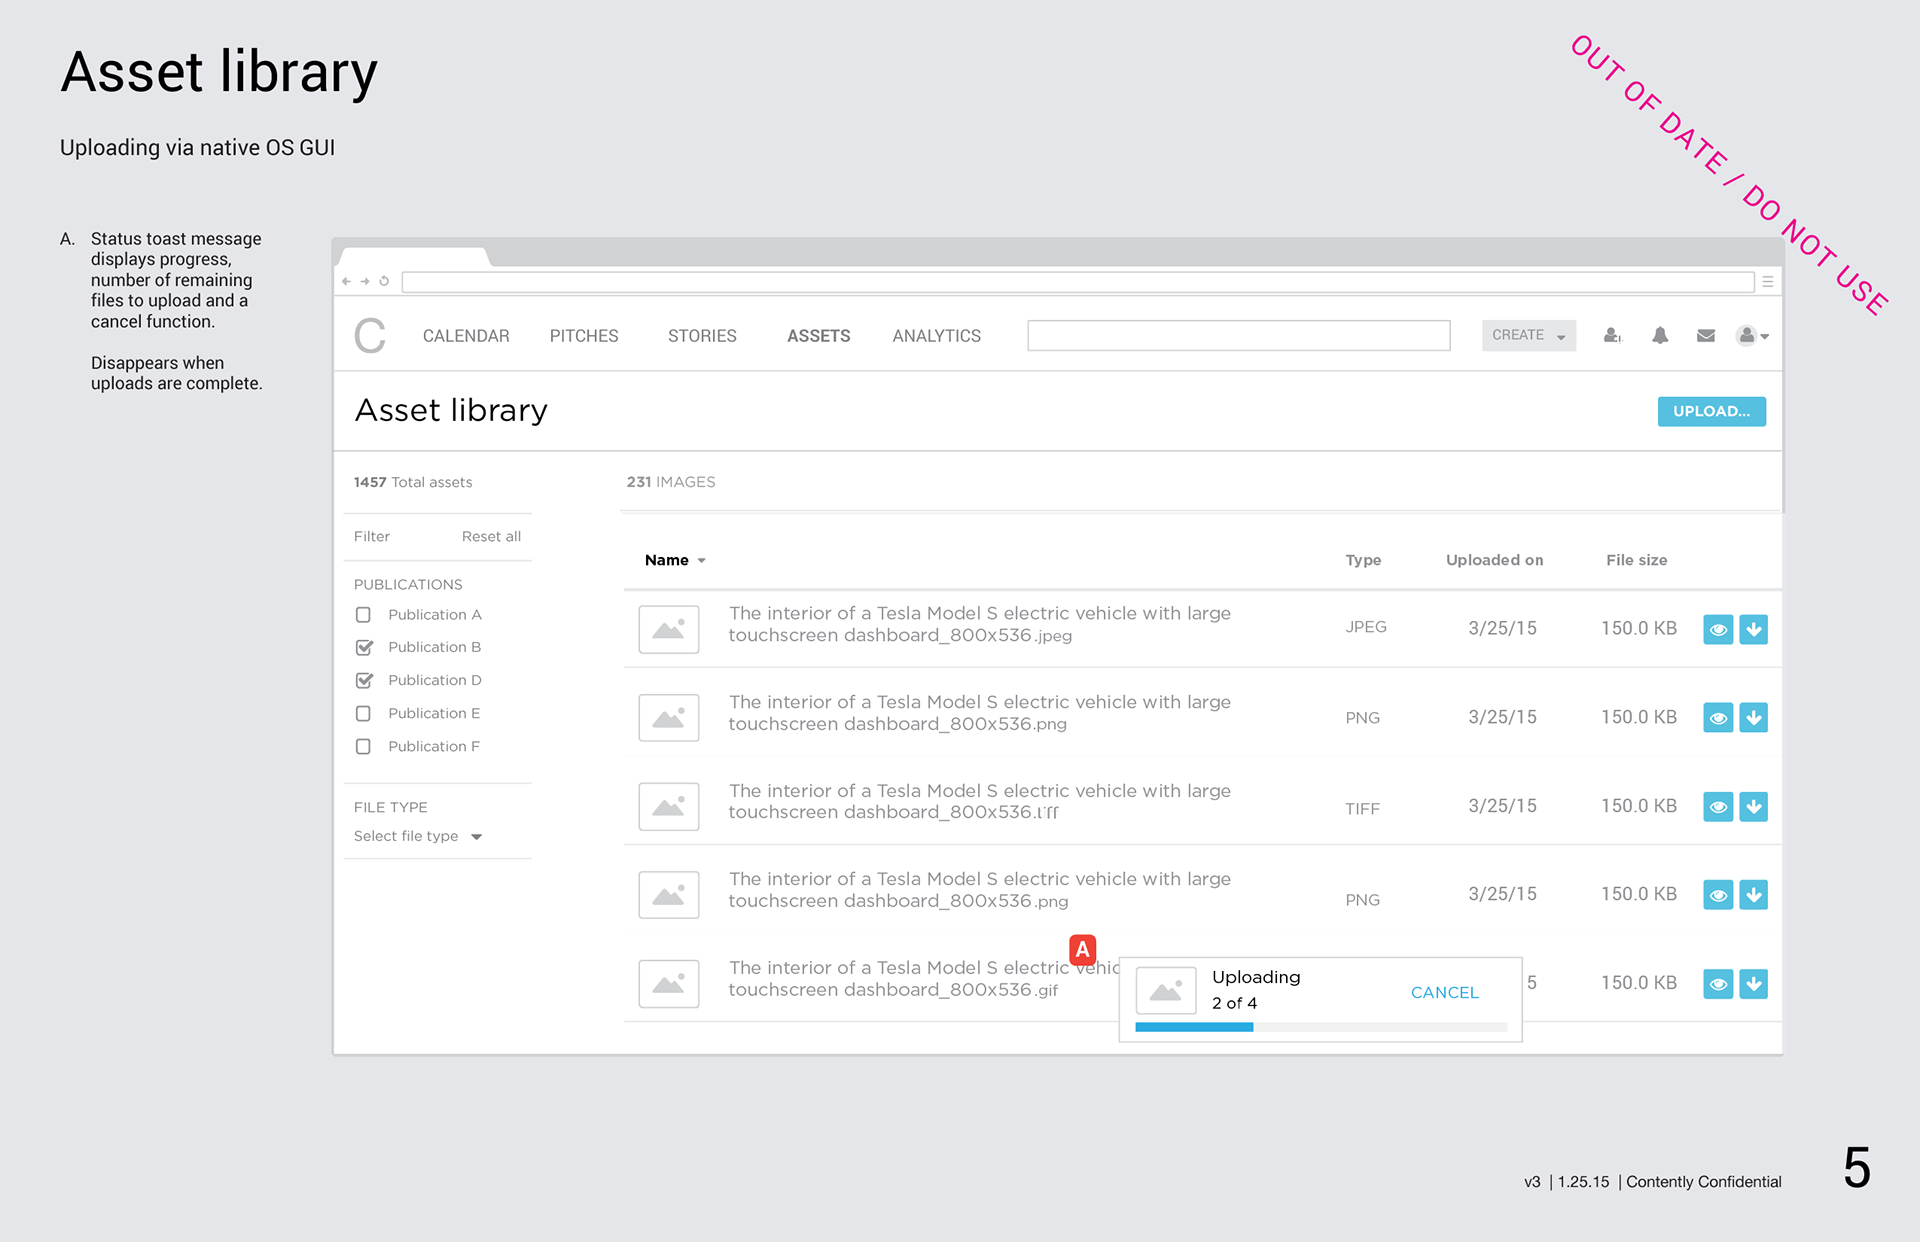The image size is (1920, 1242).
Task: Download the .jpeg Tesla asset
Action: point(1753,629)
